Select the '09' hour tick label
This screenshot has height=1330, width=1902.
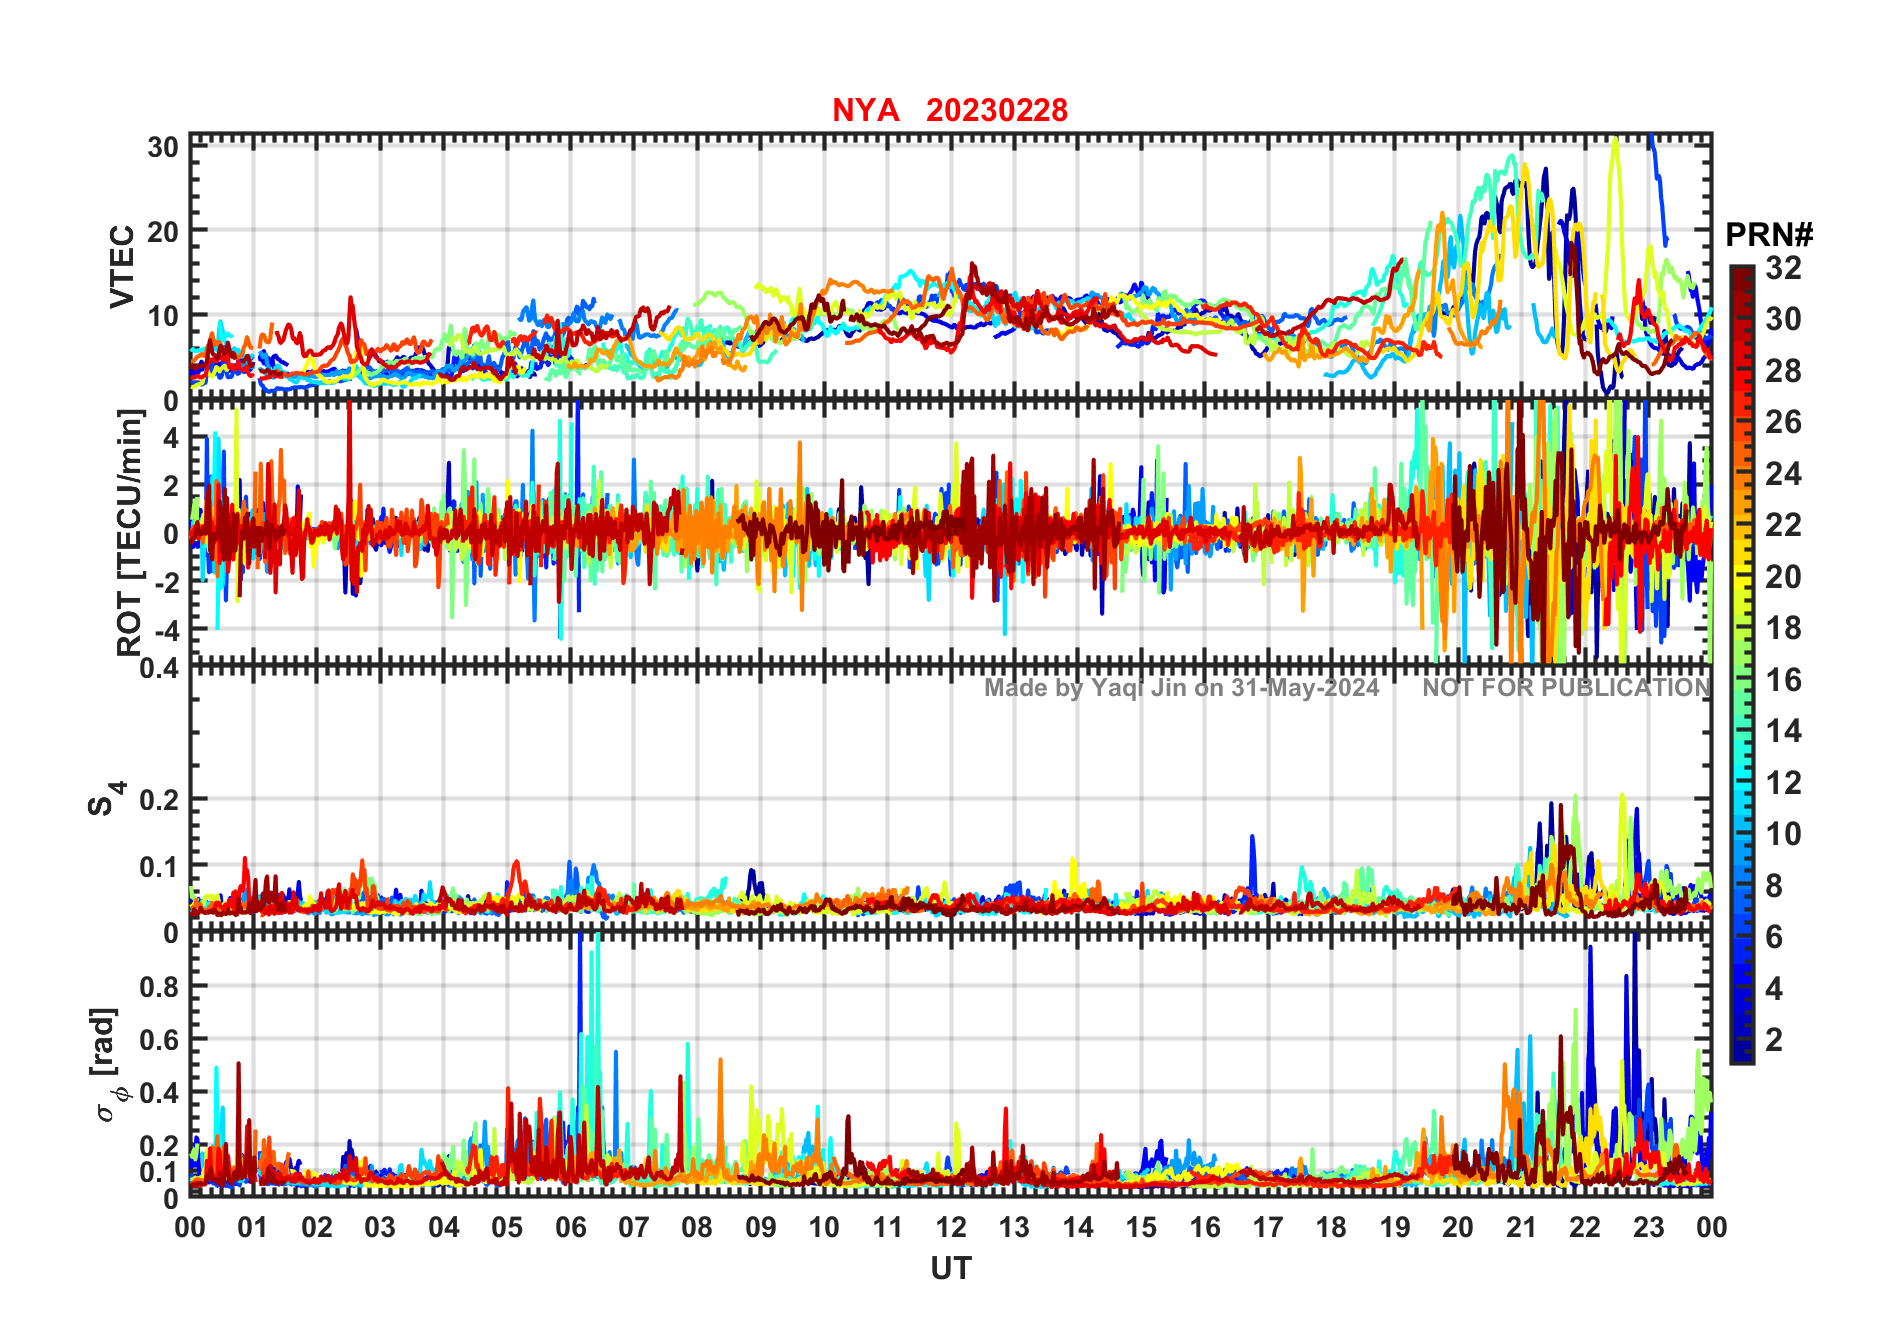coord(761,1228)
